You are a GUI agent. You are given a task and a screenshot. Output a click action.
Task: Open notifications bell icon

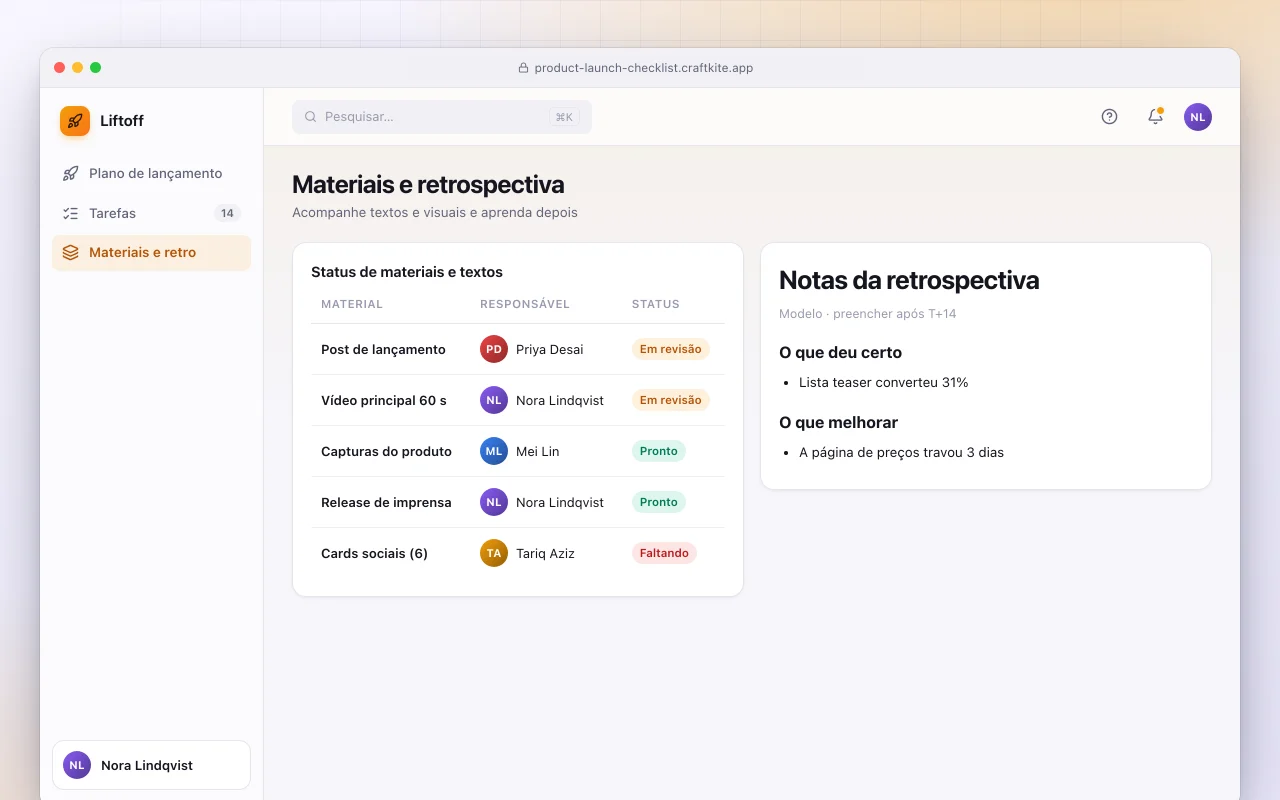(x=1155, y=116)
